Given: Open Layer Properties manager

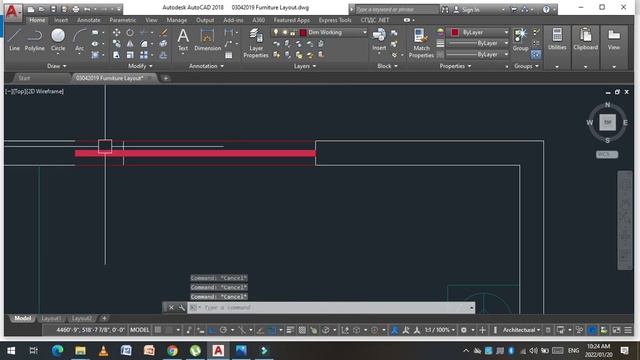Looking at the screenshot, I should 256,43.
